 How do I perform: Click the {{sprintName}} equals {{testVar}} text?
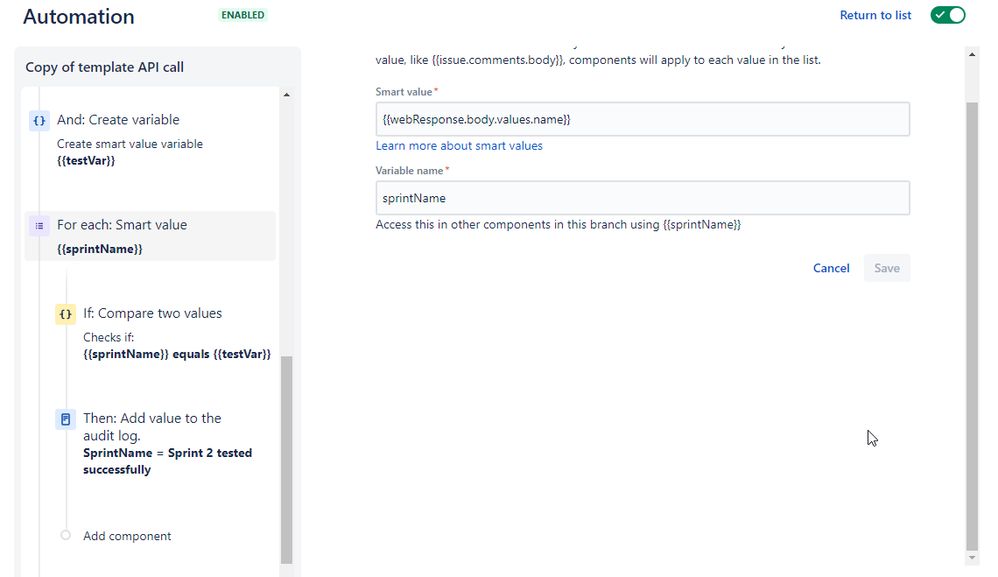(x=177, y=354)
